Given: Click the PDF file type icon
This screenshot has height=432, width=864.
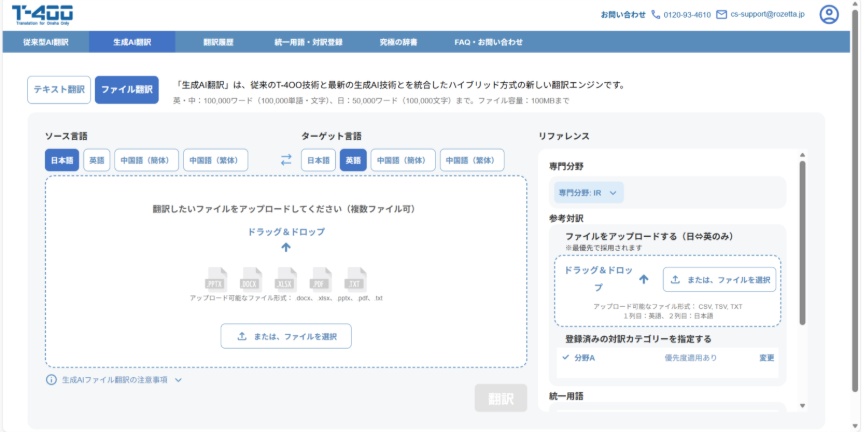Looking at the screenshot, I should click(321, 278).
